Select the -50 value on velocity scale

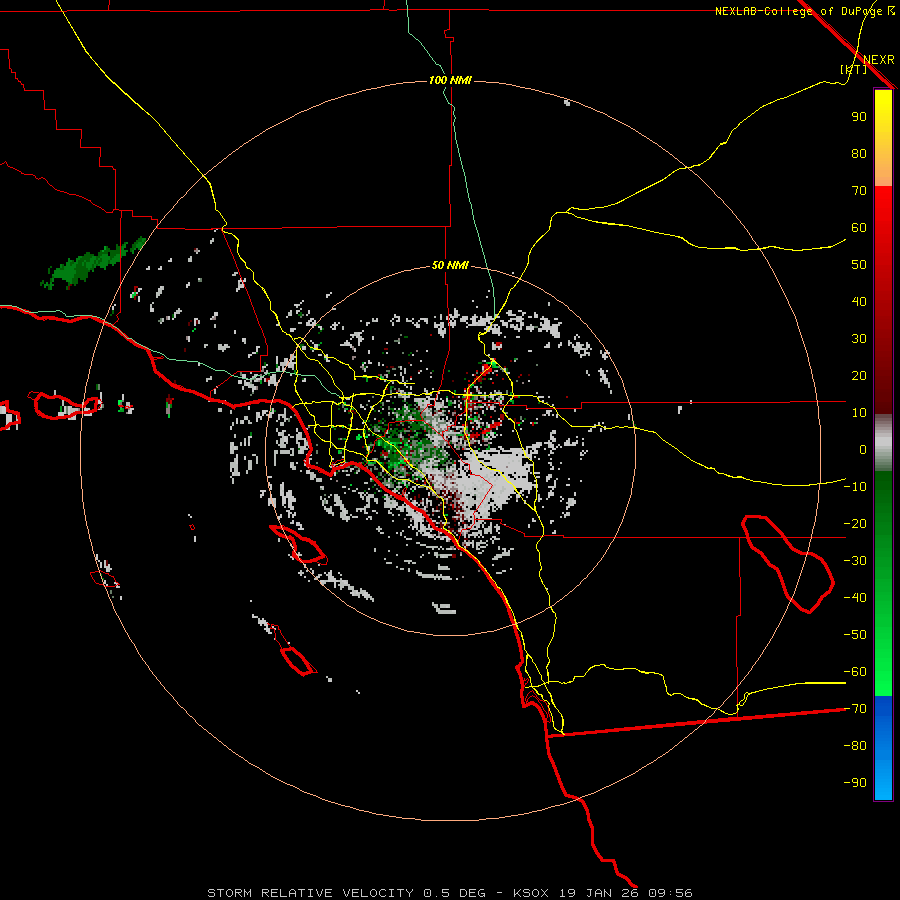(855, 634)
